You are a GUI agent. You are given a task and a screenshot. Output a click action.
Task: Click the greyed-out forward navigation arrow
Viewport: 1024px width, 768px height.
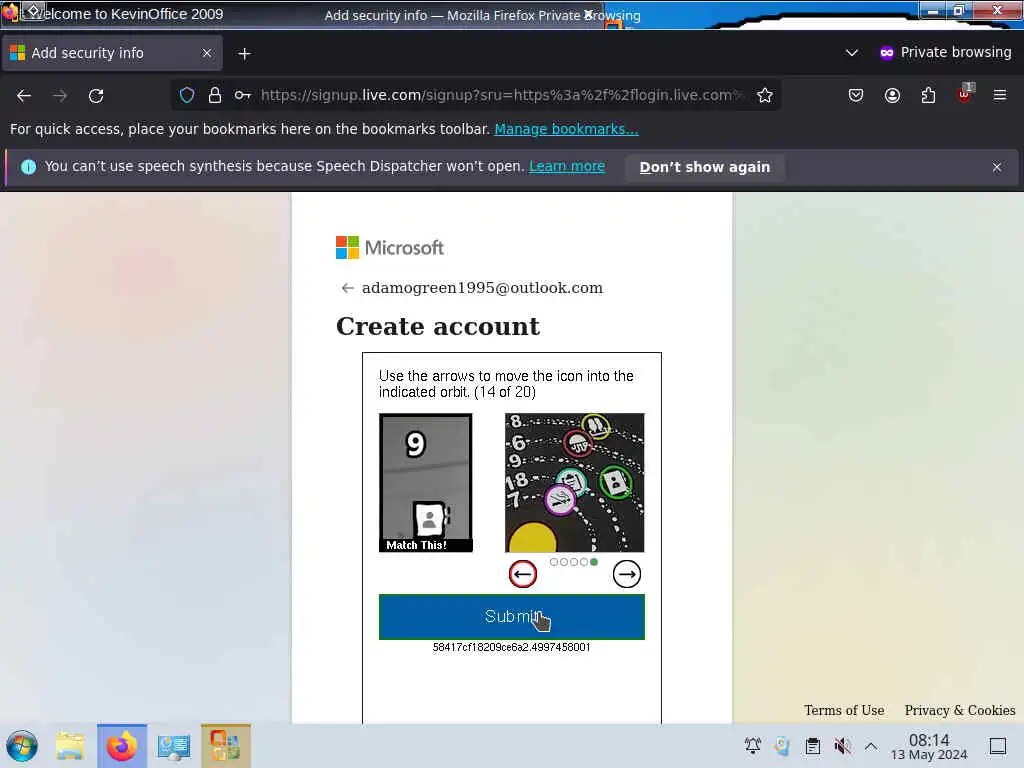click(x=60, y=95)
